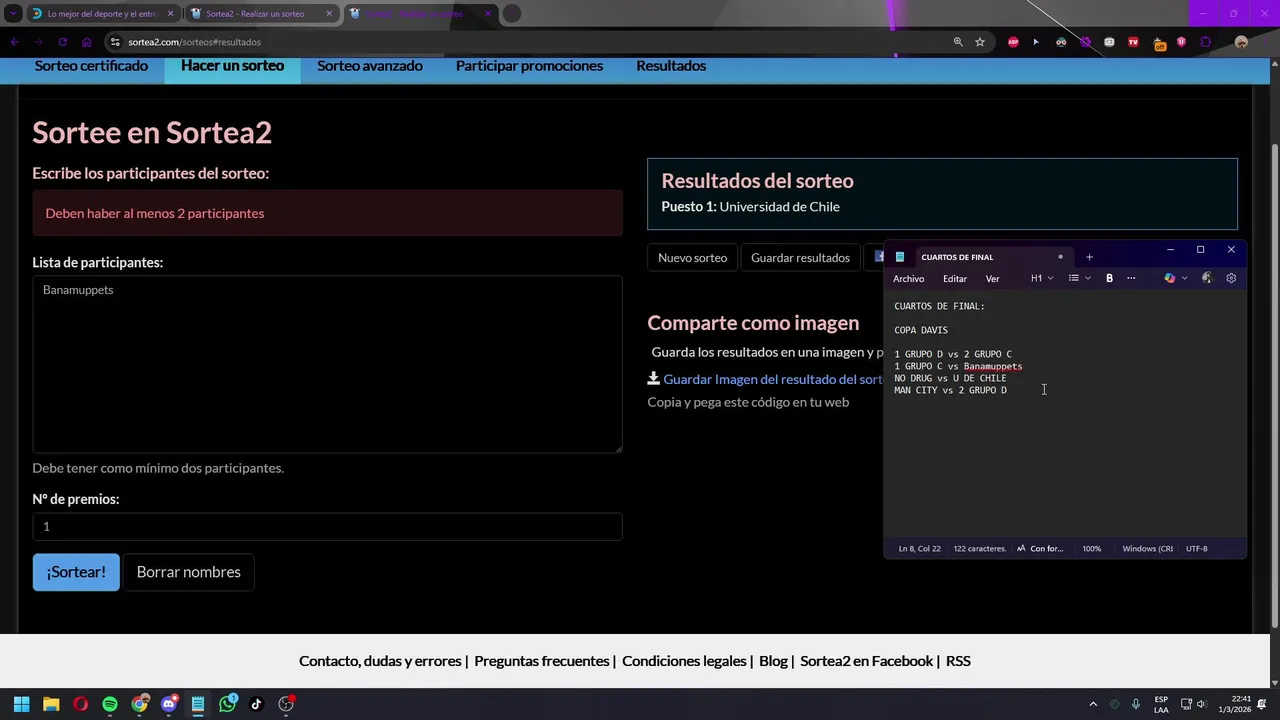Click the Ln 8, Col 22 status indicator
The image size is (1280, 720).
coord(919,548)
